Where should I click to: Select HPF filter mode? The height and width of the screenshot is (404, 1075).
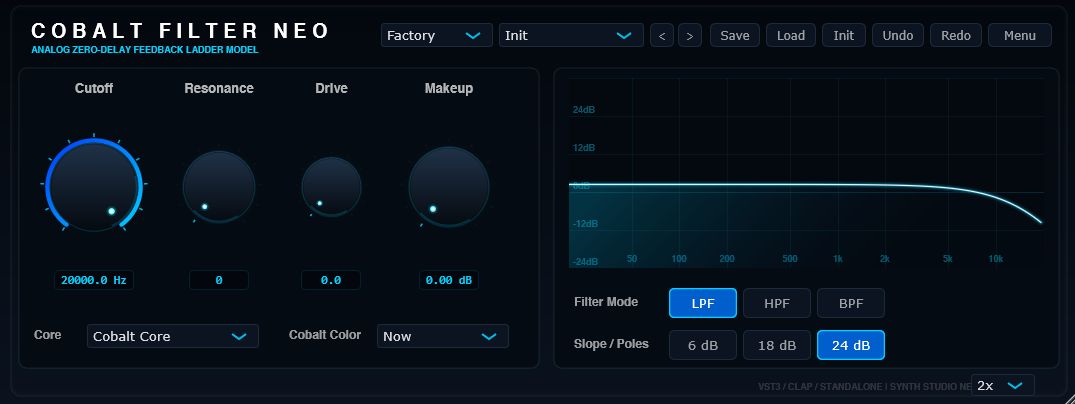coord(777,303)
